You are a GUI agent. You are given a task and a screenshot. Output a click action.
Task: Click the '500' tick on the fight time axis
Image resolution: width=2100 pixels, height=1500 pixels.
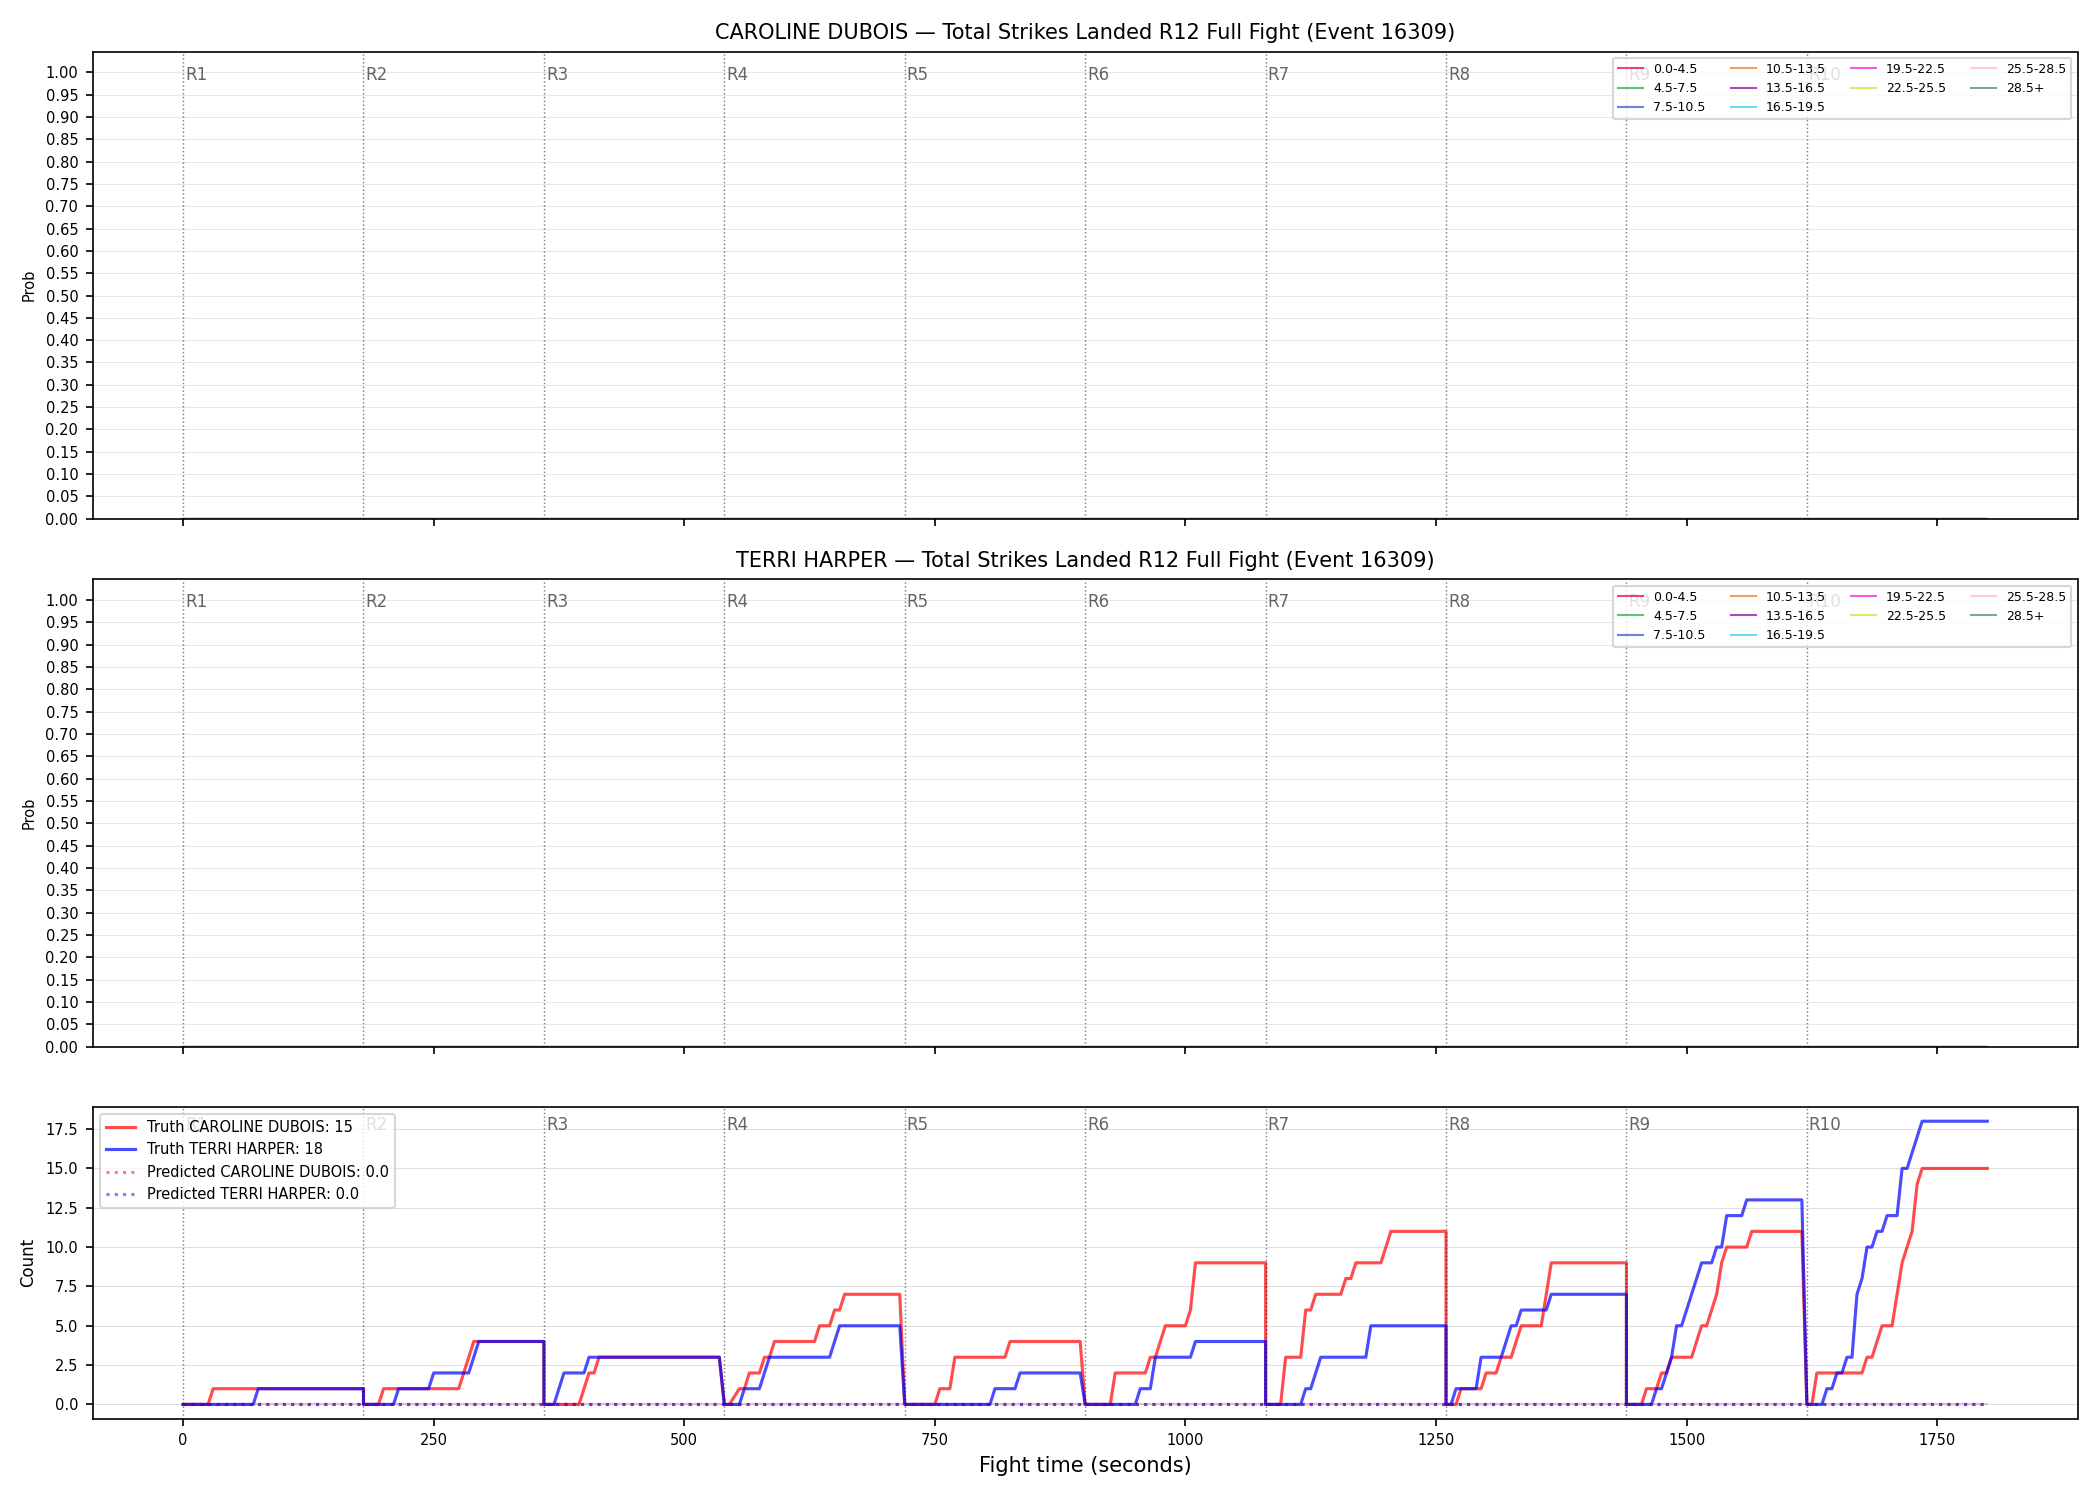tap(683, 1440)
